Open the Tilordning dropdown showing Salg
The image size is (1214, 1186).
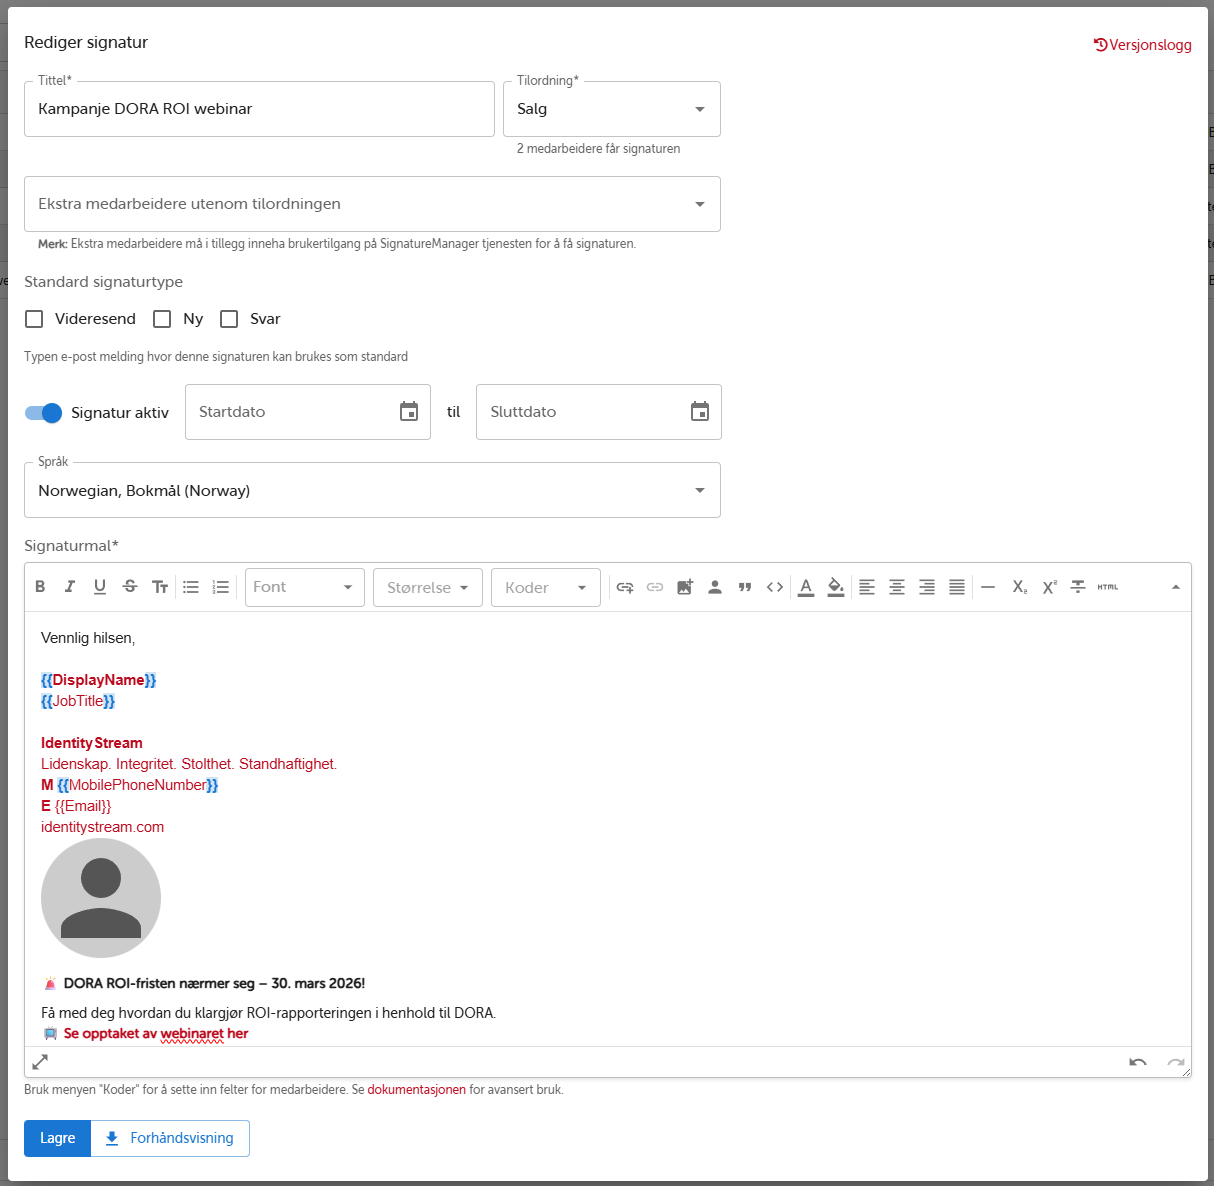pos(611,109)
